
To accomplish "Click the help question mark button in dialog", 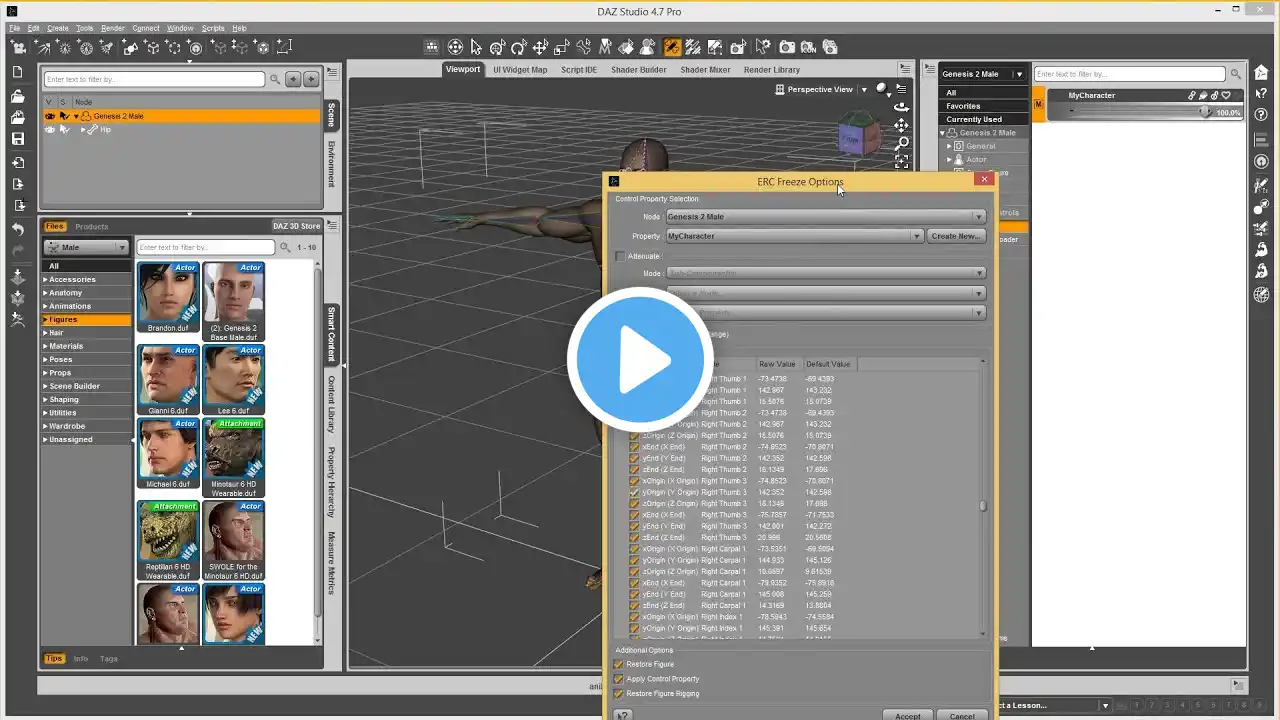I will (622, 714).
